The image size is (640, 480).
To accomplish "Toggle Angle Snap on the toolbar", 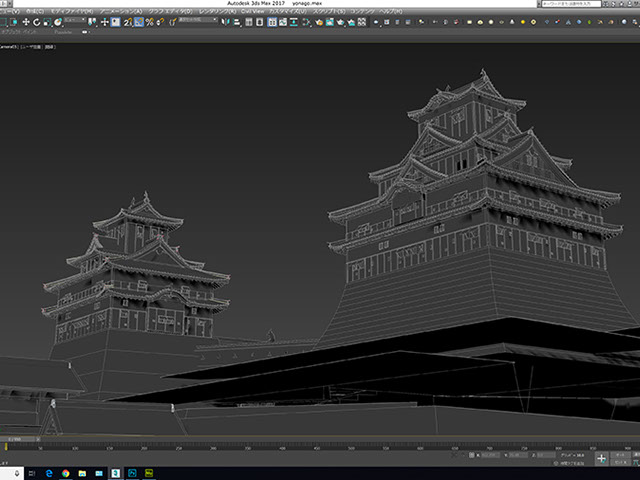I will pyautogui.click(x=136, y=21).
